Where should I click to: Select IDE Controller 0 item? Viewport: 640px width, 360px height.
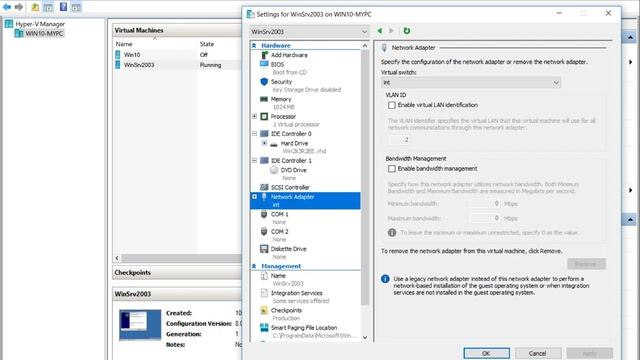[291, 134]
